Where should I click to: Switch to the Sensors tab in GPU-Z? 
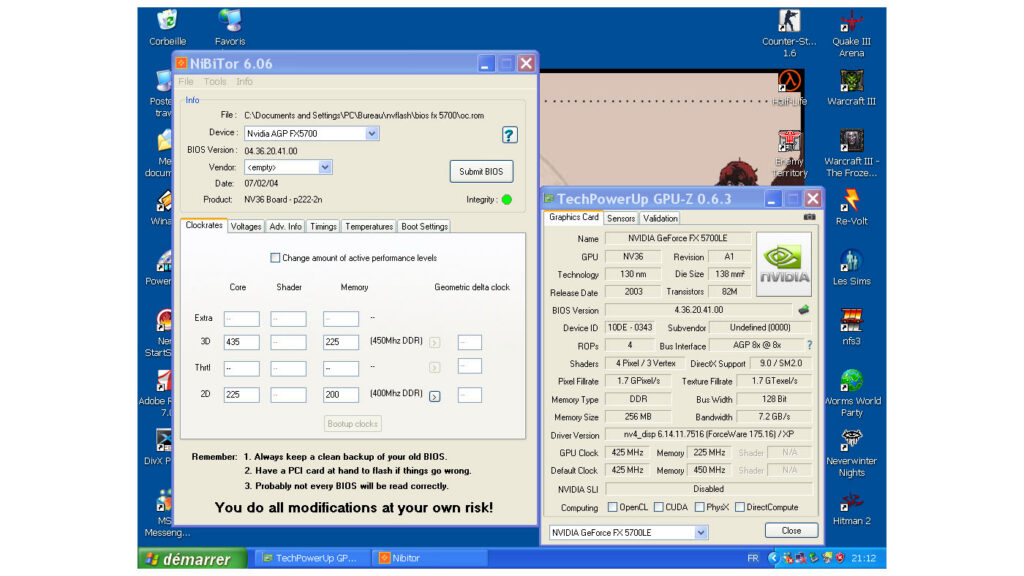tap(621, 218)
